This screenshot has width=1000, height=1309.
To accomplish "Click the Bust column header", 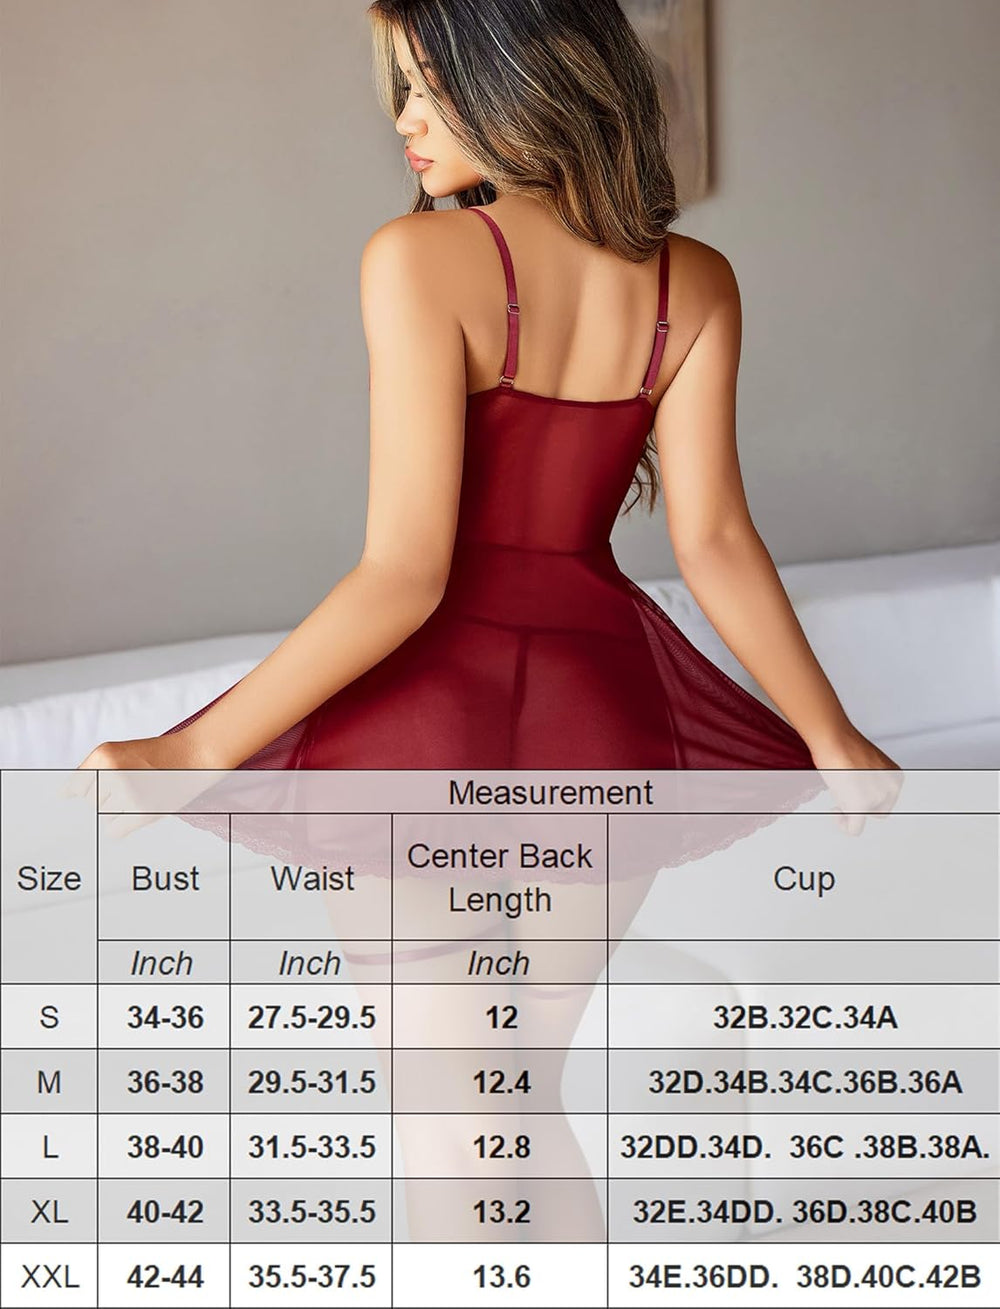I will pos(165,878).
